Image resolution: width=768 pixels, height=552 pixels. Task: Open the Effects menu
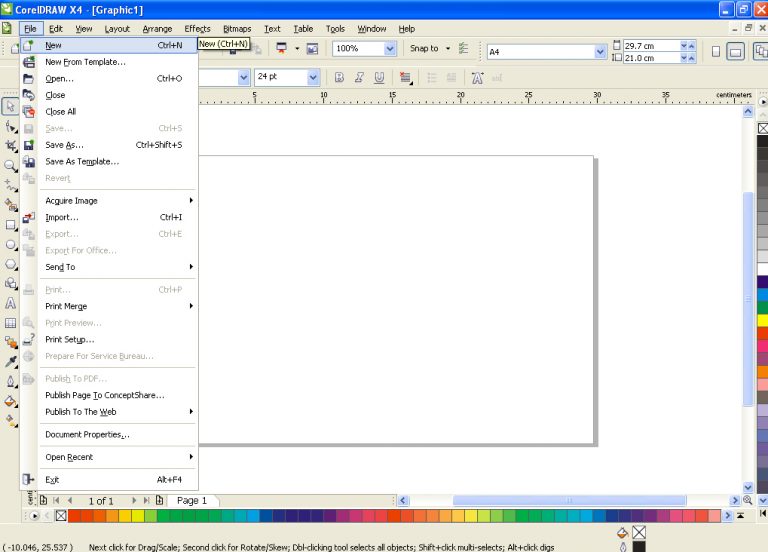tap(197, 29)
